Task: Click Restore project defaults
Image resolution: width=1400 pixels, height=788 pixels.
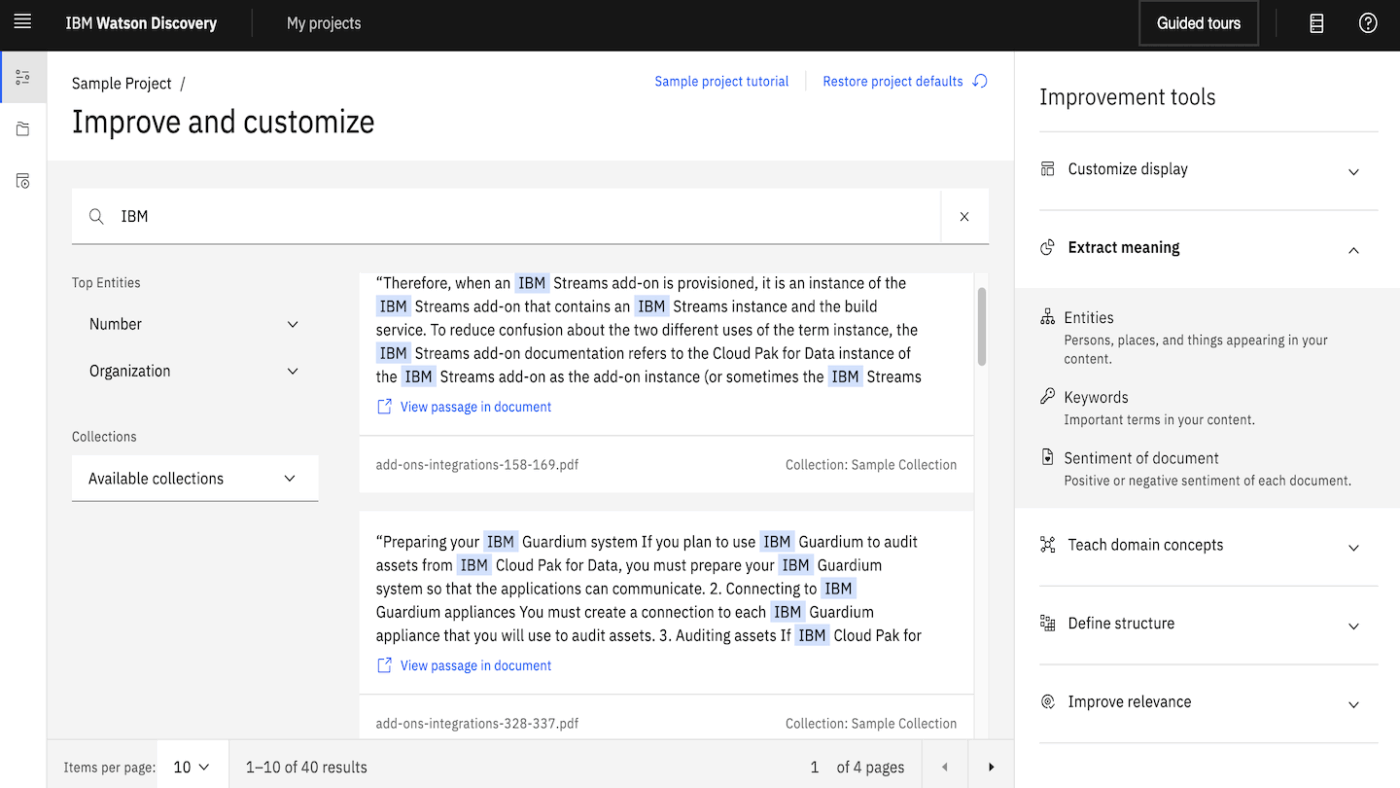Action: pyautogui.click(x=892, y=81)
